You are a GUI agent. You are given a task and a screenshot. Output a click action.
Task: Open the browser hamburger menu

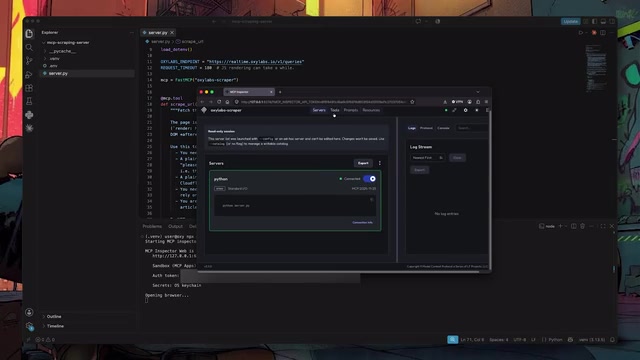point(486,102)
